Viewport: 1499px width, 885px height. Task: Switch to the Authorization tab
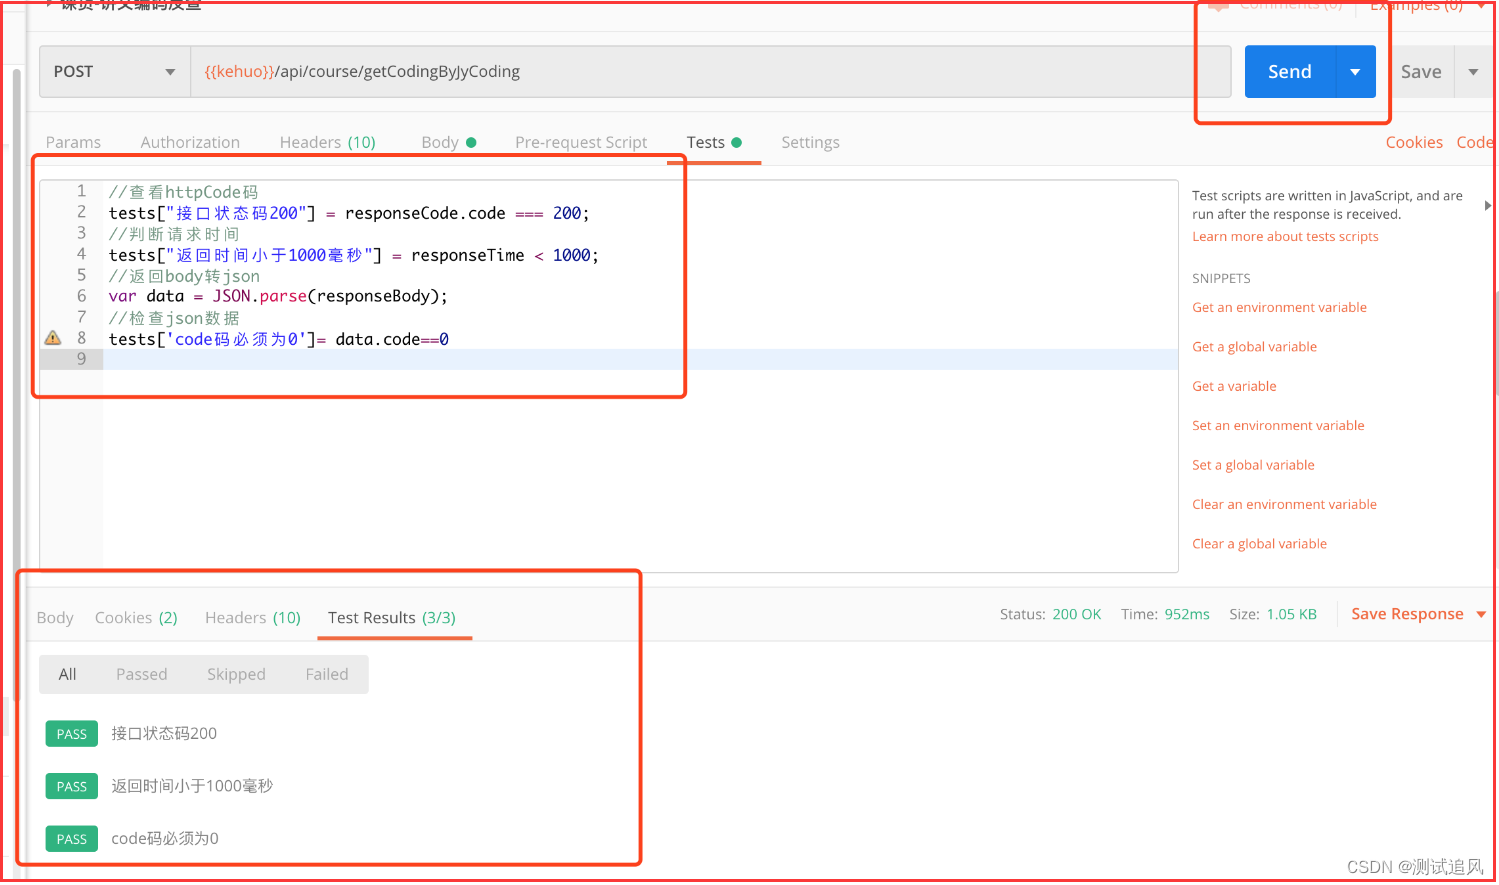coord(190,143)
